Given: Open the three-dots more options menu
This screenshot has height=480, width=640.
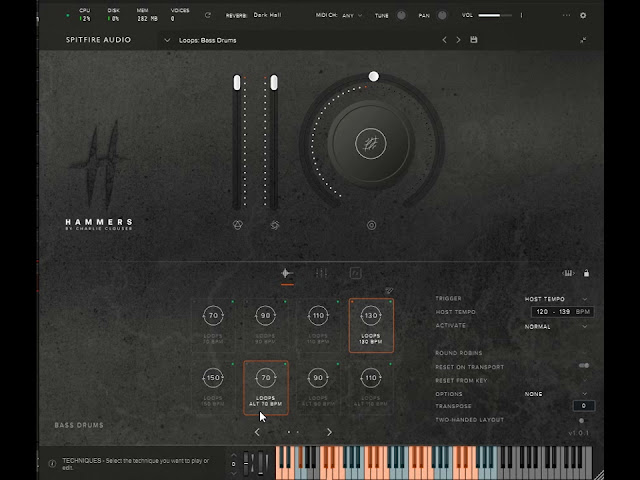Looking at the screenshot, I should (566, 16).
